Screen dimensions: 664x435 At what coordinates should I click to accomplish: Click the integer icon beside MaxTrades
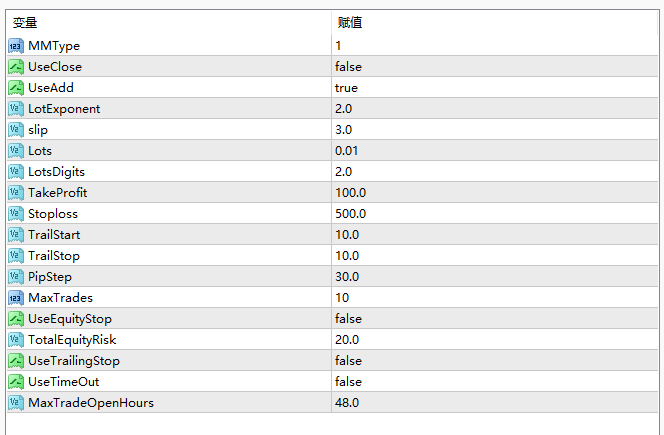(15, 297)
